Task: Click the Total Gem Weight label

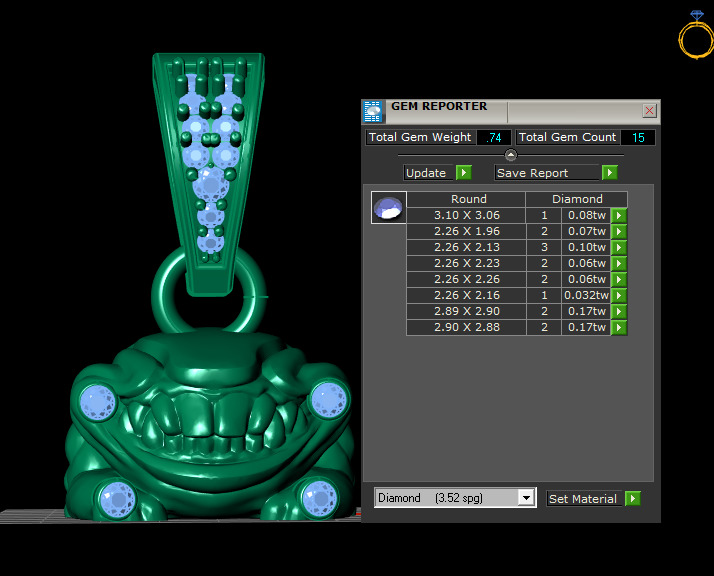Action: 420,137
